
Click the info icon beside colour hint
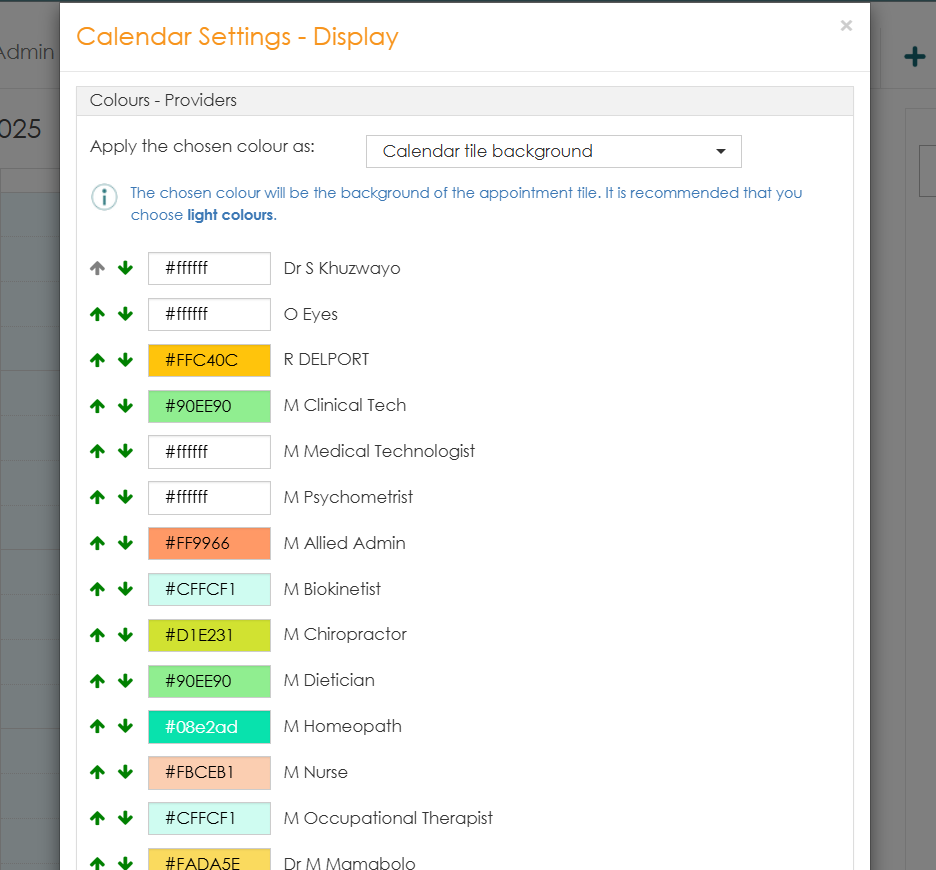pyautogui.click(x=104, y=197)
